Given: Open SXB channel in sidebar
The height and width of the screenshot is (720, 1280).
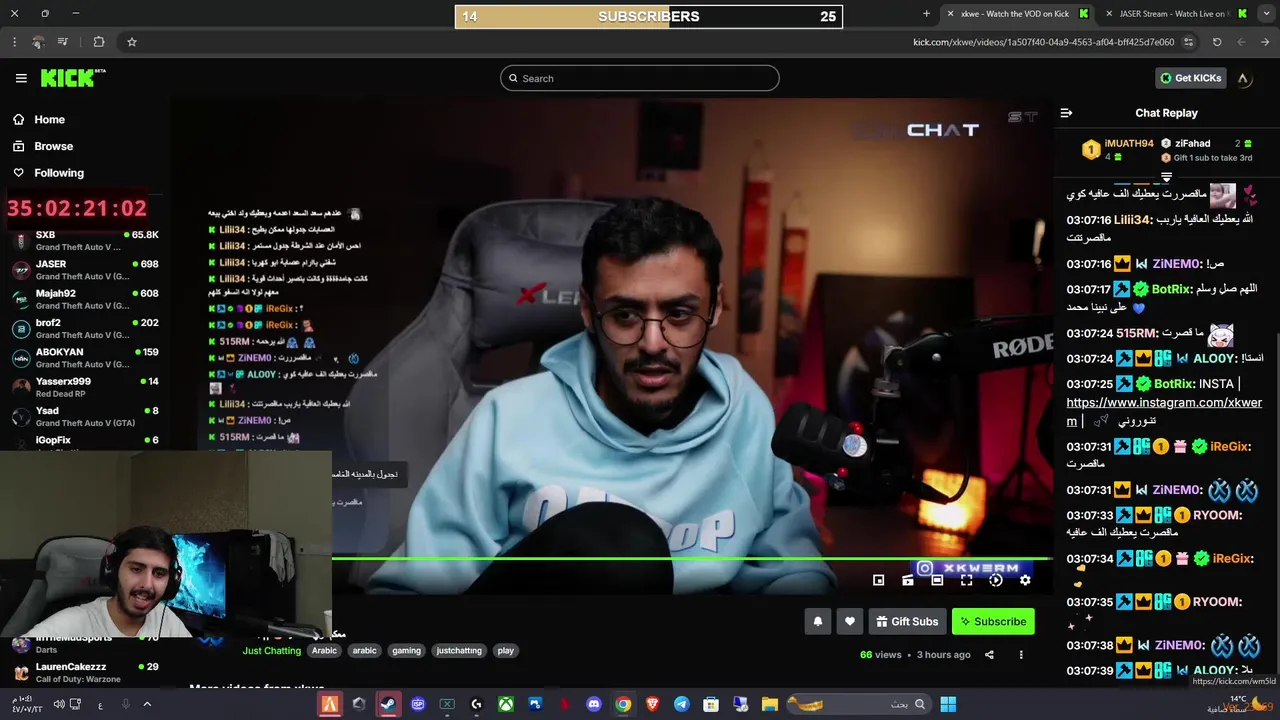Looking at the screenshot, I should (x=85, y=241).
